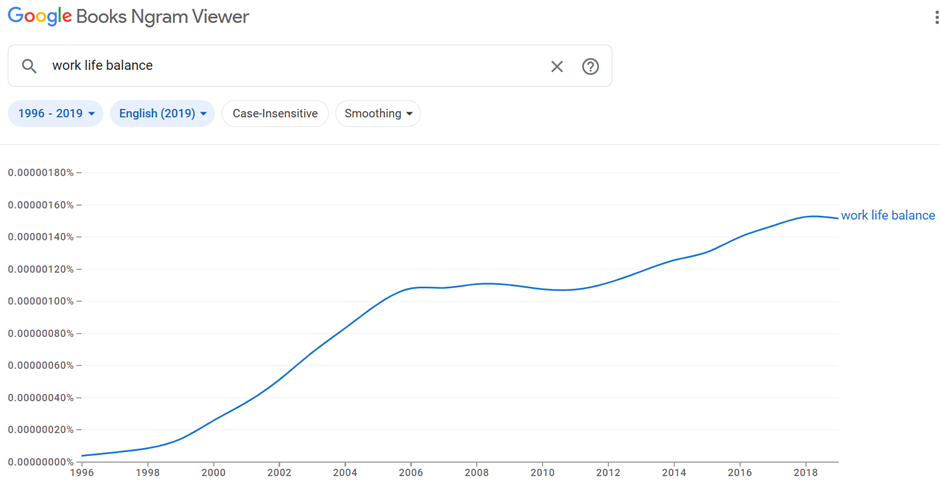The width and height of the screenshot is (940, 480).
Task: Click the 0.00000100% y-axis label
Action: click(41, 301)
